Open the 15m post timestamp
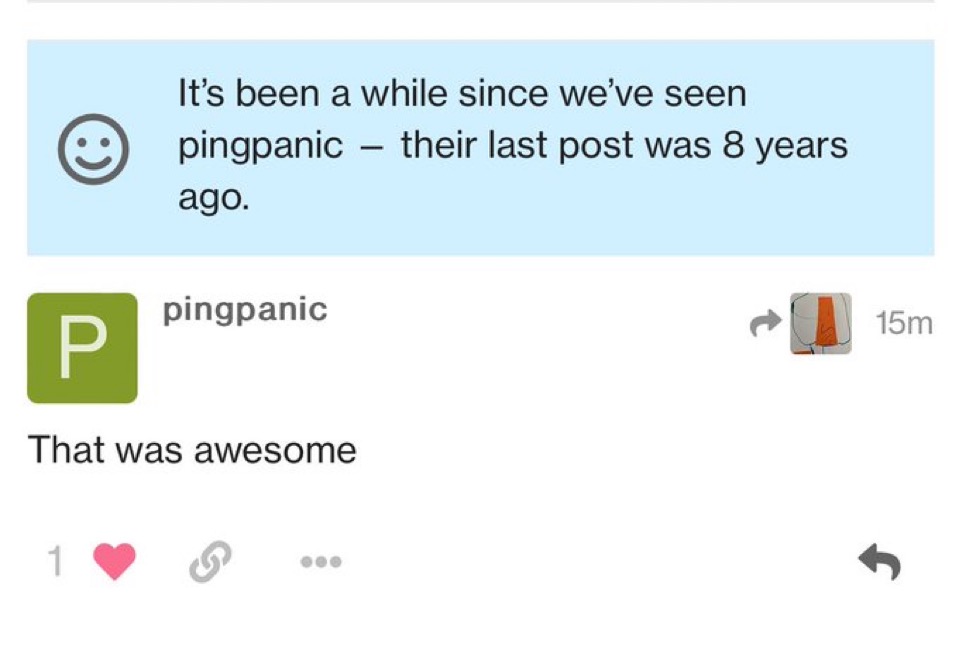The height and width of the screenshot is (667, 959). tap(904, 323)
